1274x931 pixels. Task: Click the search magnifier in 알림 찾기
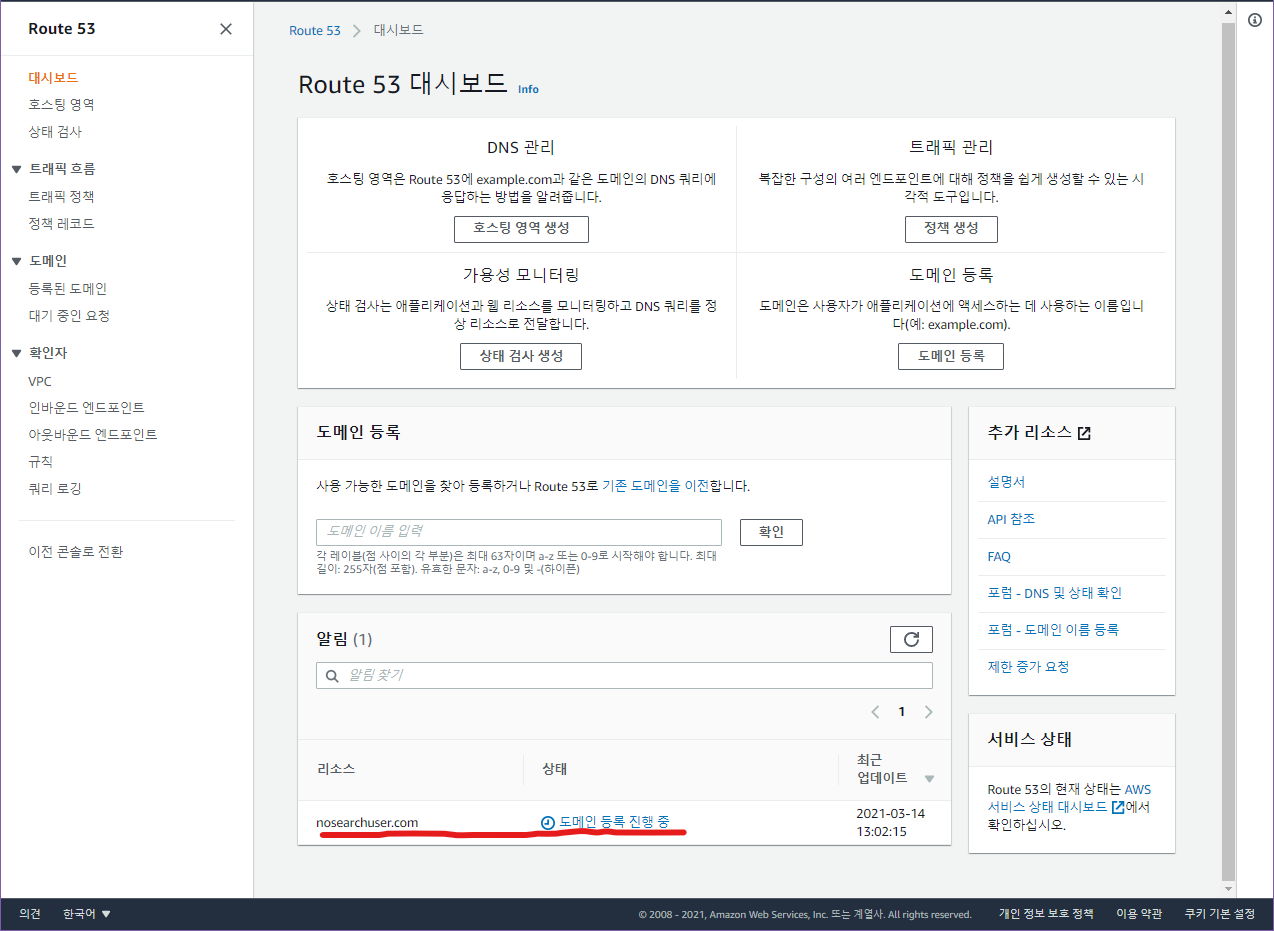point(332,676)
